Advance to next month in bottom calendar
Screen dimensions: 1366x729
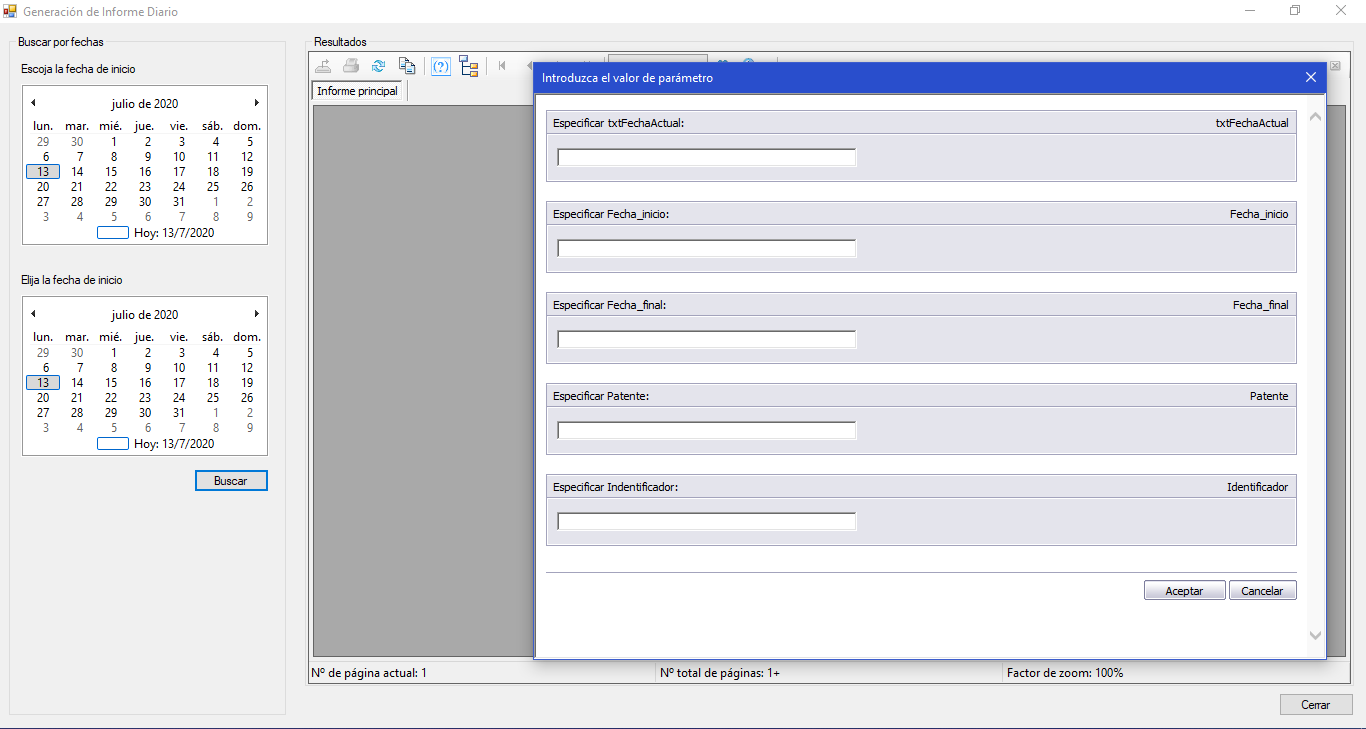point(257,313)
